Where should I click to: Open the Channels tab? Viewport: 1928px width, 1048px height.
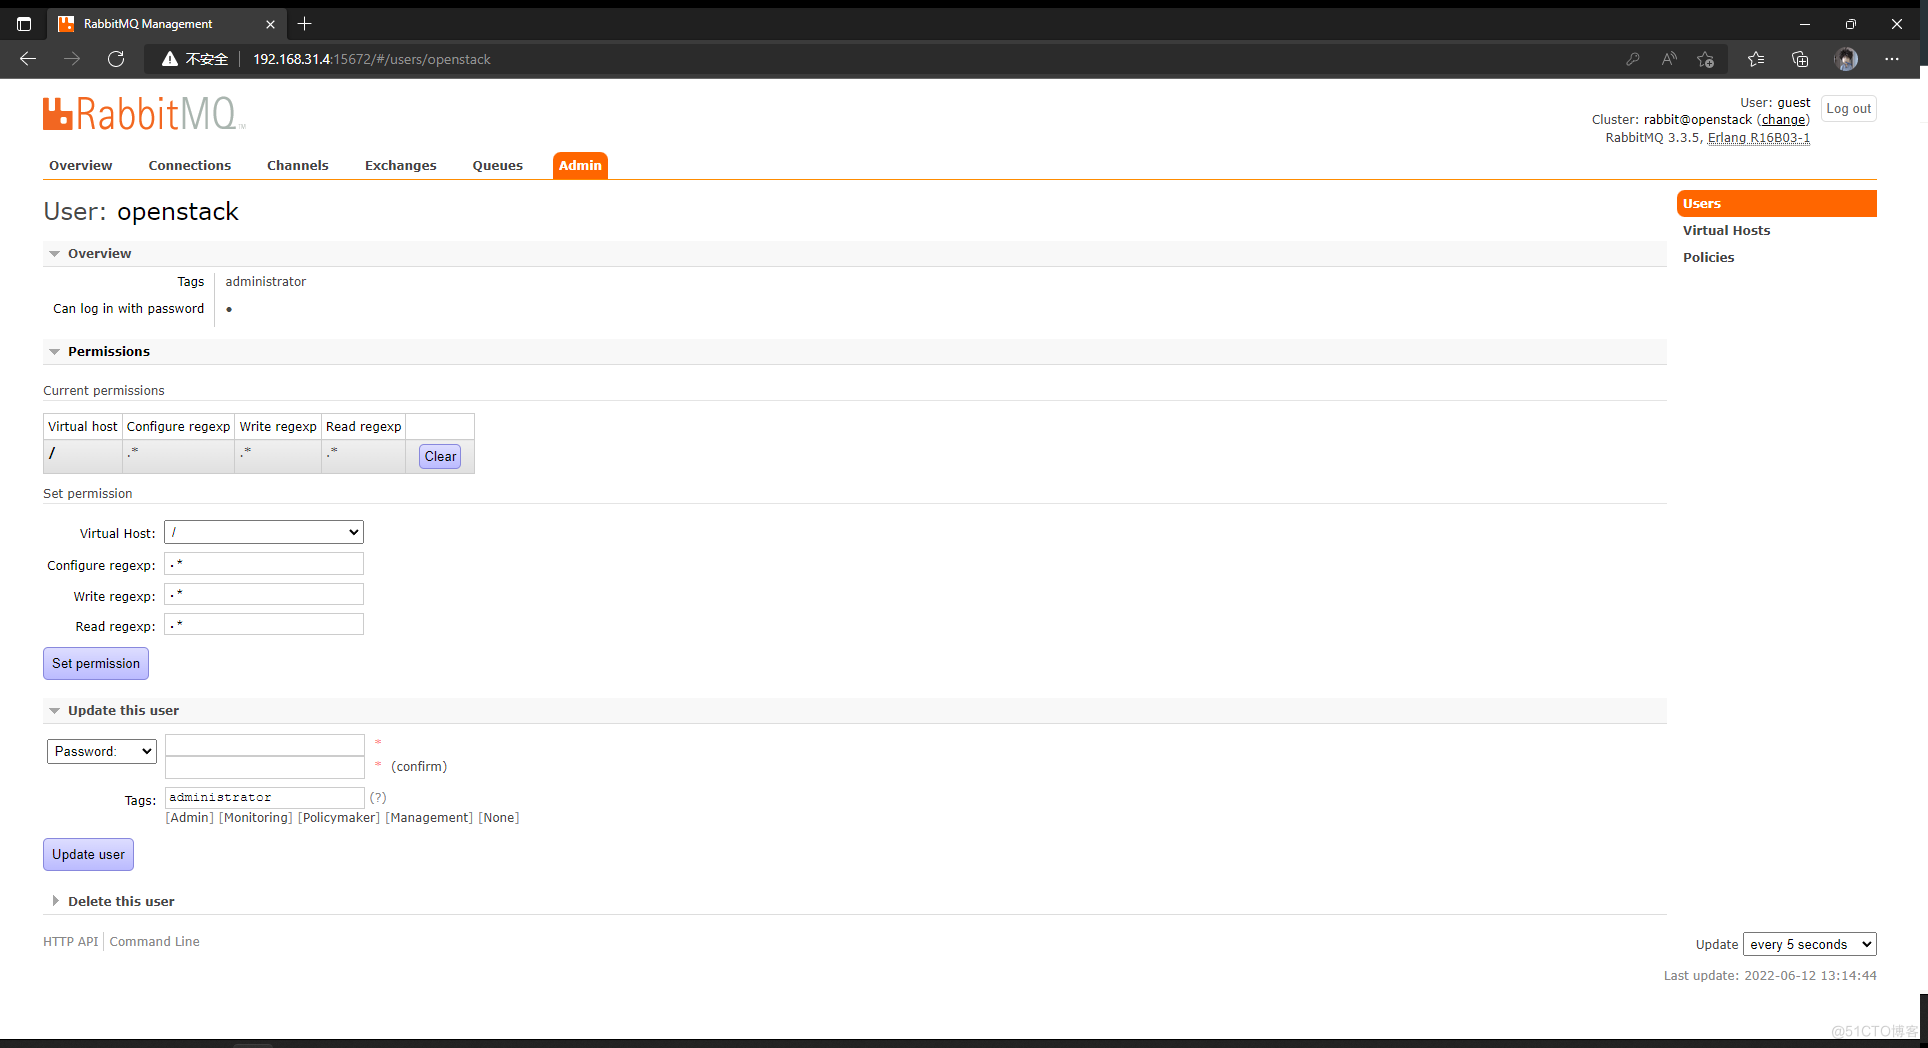click(298, 165)
